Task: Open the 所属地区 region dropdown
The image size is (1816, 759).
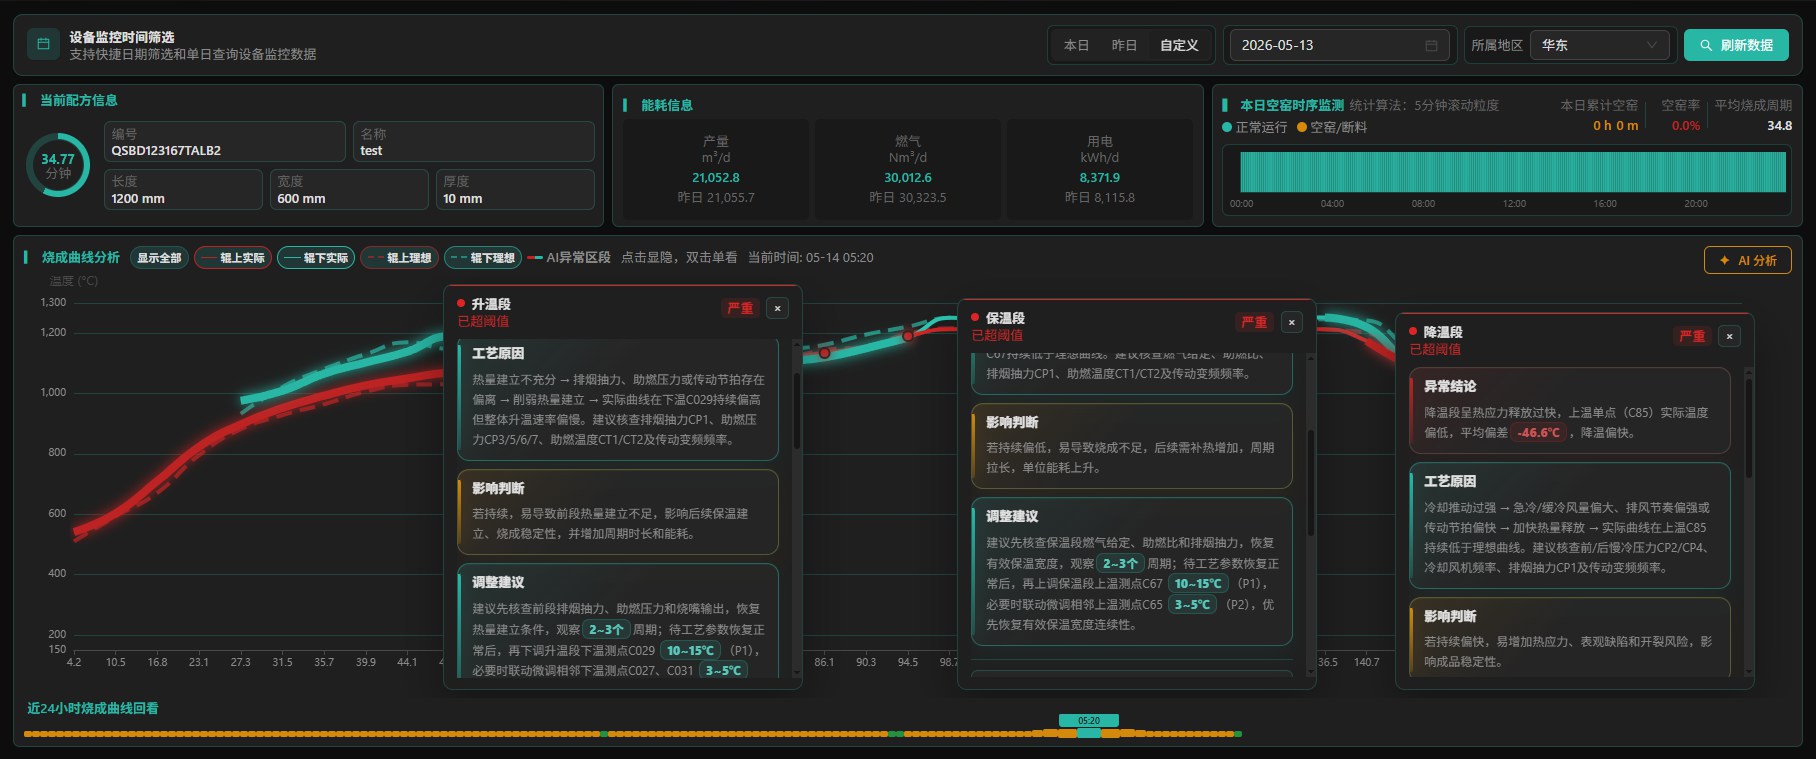Action: [1600, 45]
